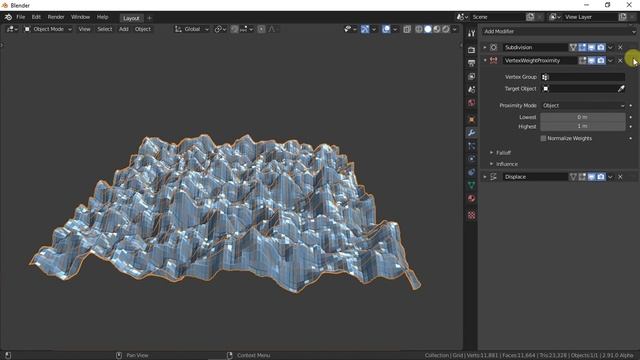Viewport: 640px width, 360px height.
Task: Remove the VertexWeightProximity modifier
Action: click(x=620, y=60)
